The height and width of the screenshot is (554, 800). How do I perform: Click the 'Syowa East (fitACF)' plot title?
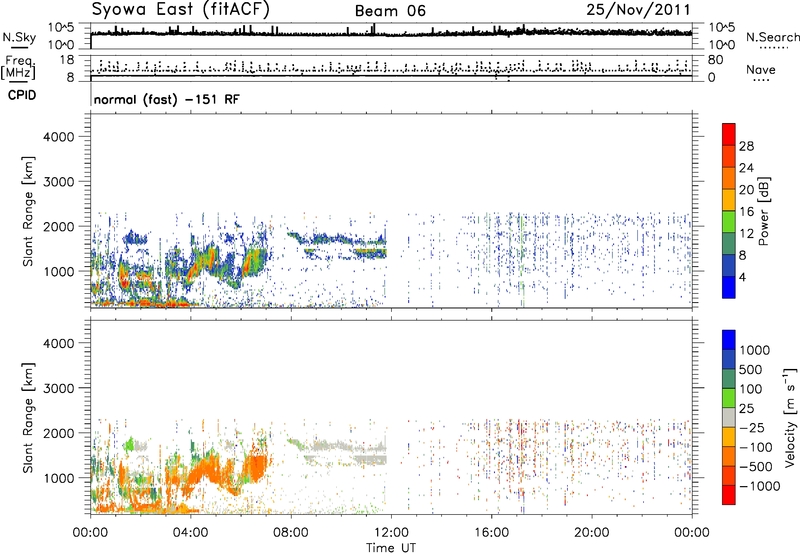[x=180, y=10]
